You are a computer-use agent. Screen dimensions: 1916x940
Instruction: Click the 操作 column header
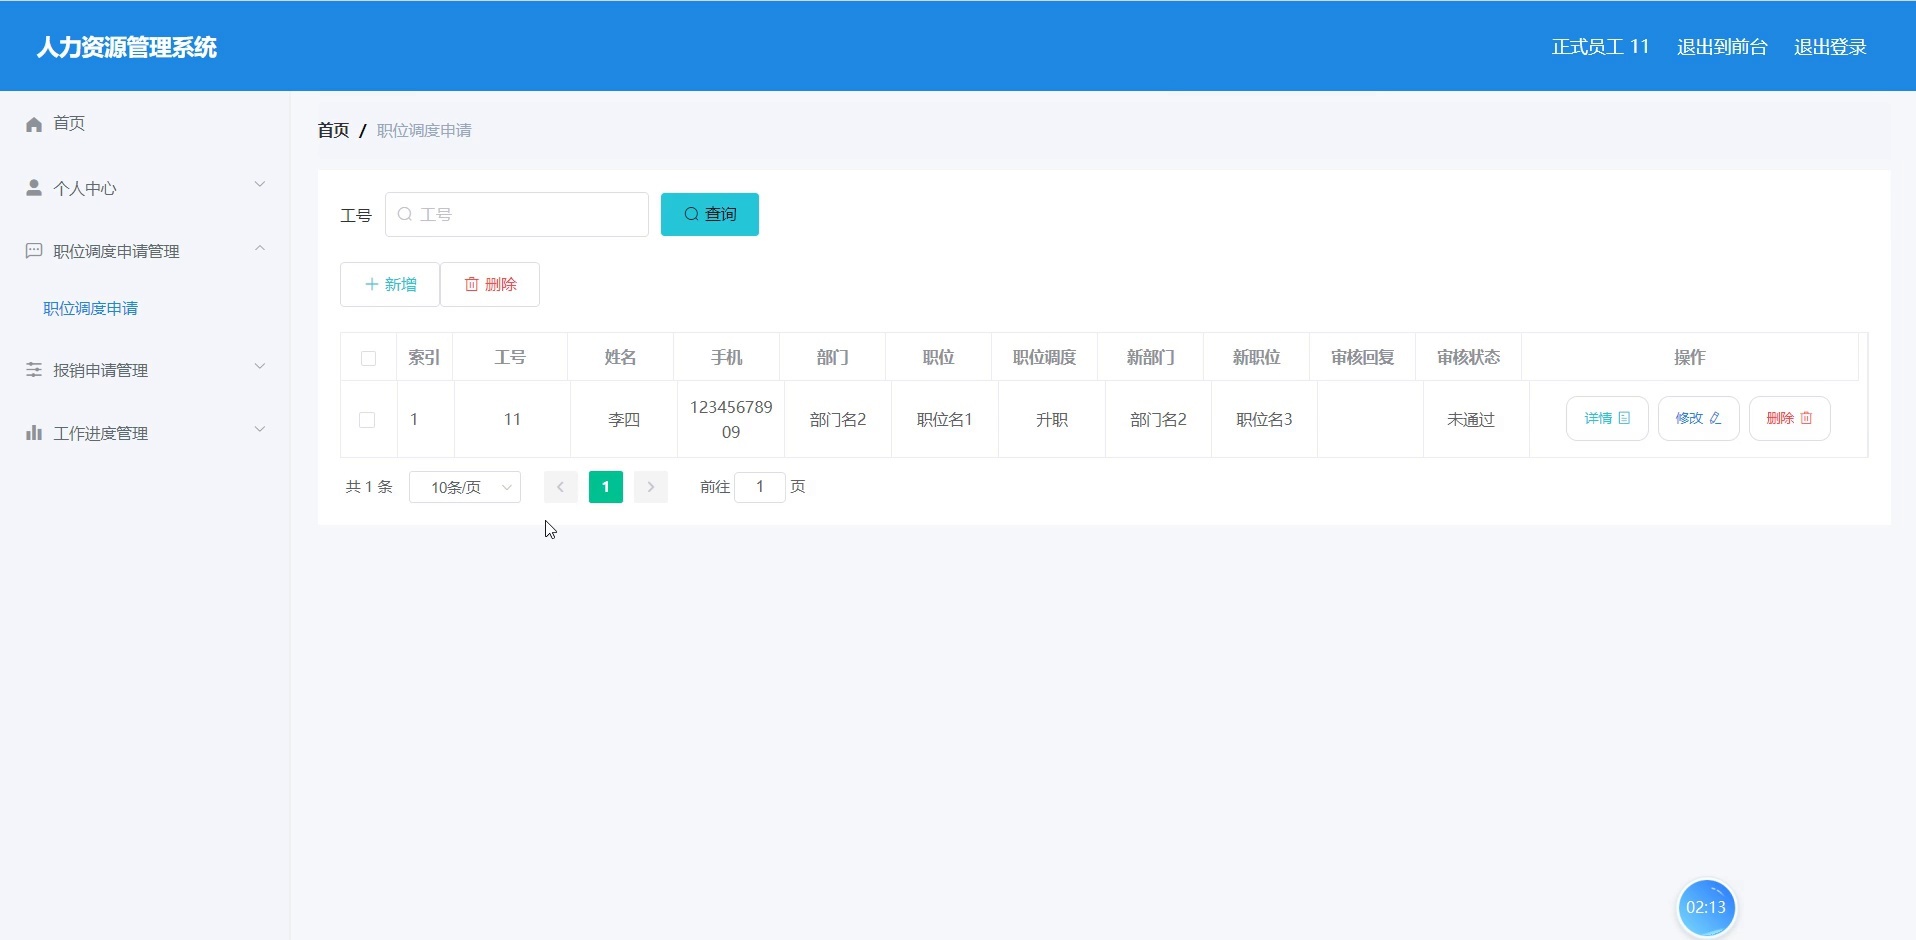1690,357
